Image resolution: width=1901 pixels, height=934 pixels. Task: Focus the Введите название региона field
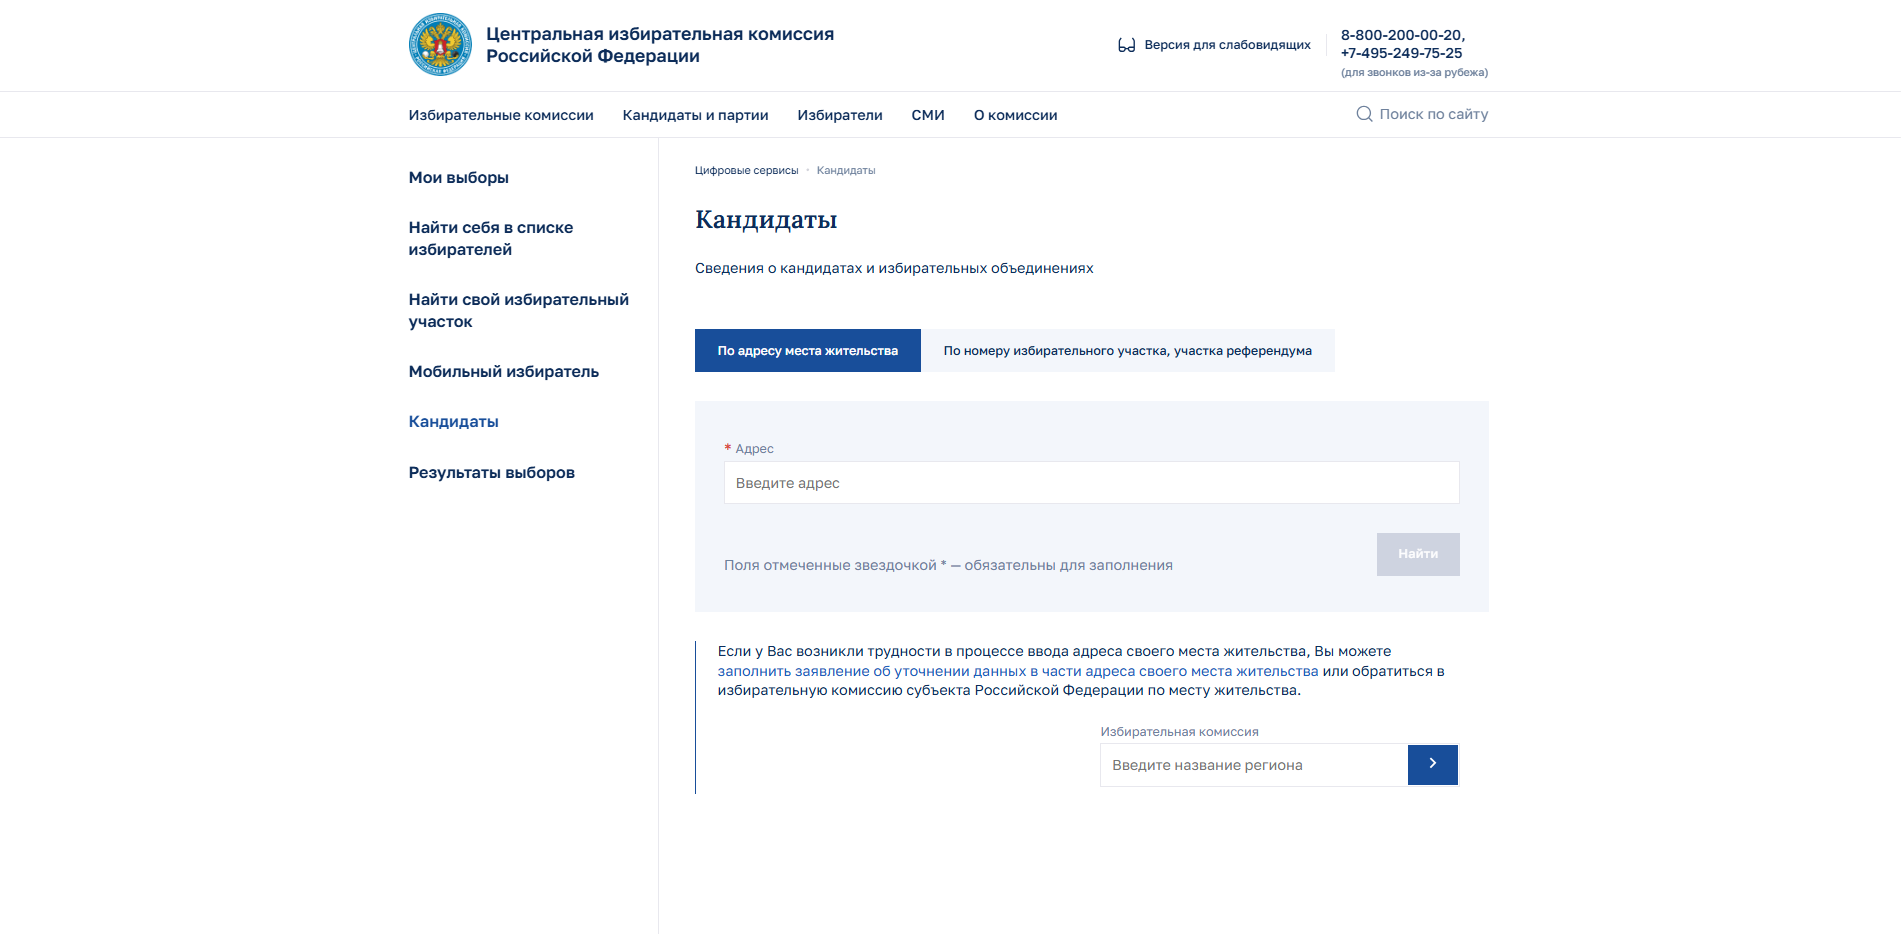pos(1254,765)
